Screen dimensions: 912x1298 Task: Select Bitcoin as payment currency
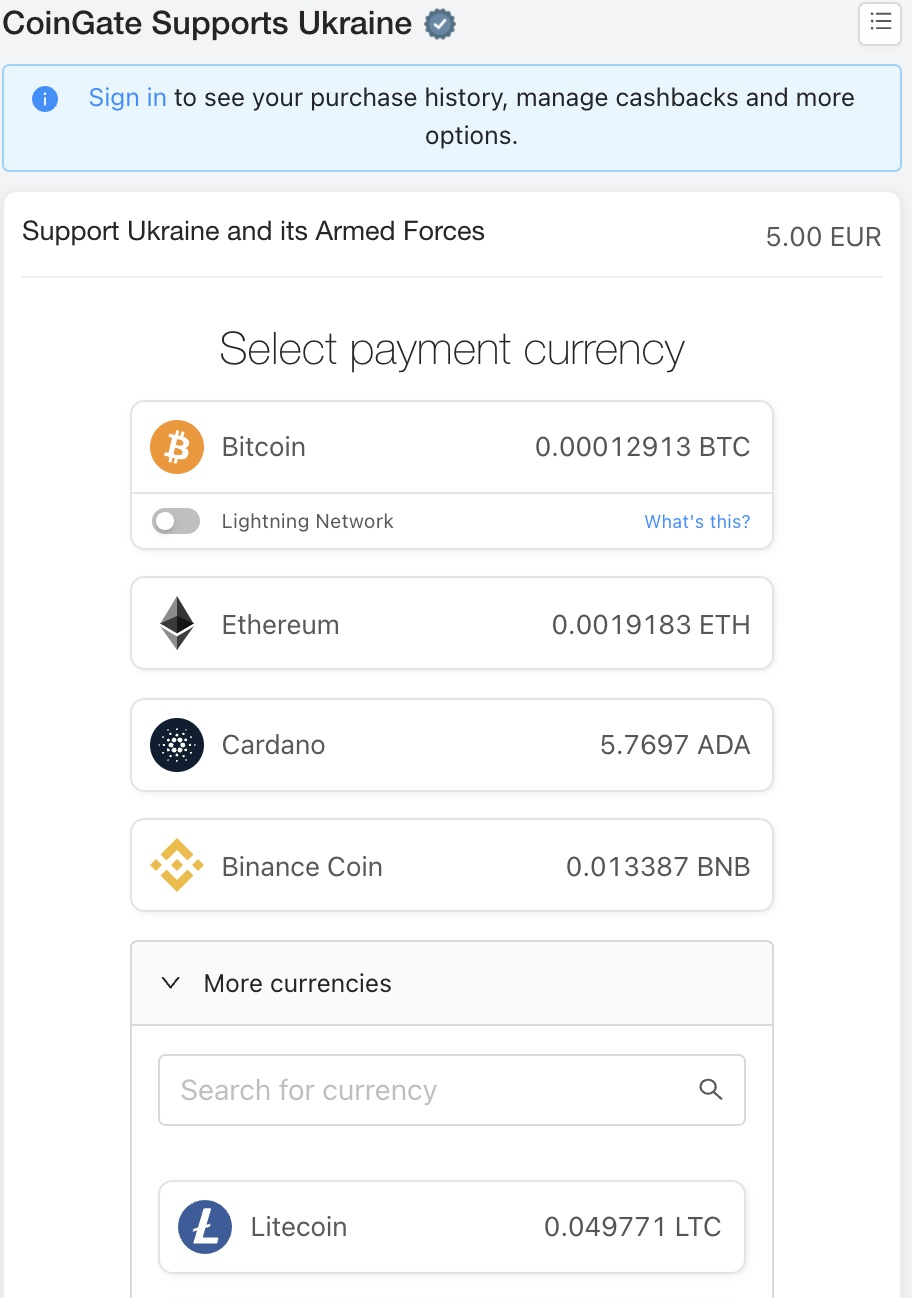452,447
